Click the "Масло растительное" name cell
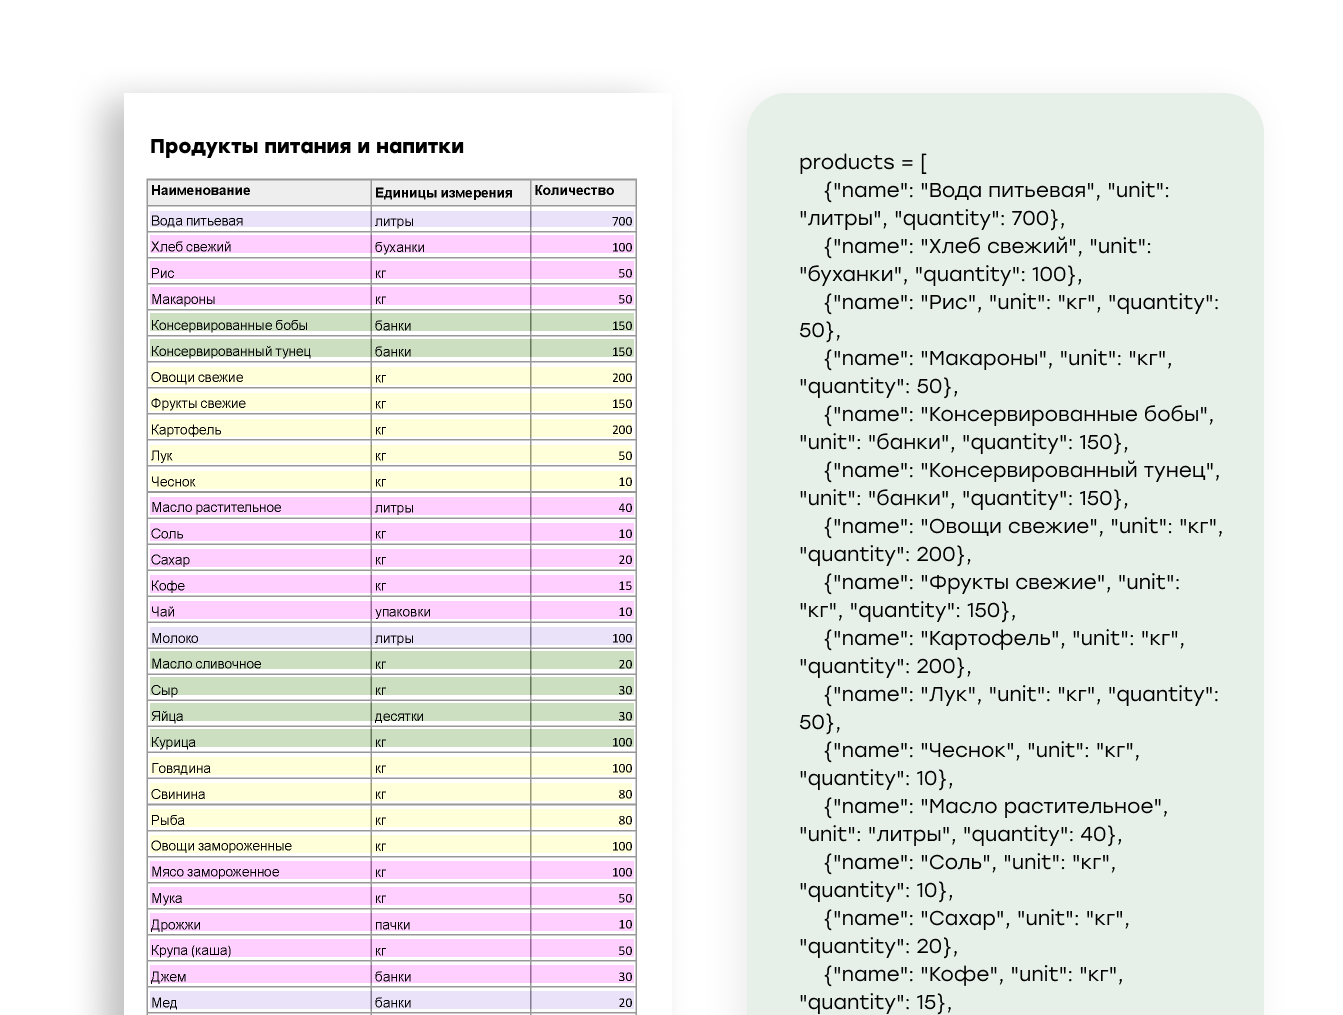This screenshot has height=1015, width=1343. click(x=216, y=507)
